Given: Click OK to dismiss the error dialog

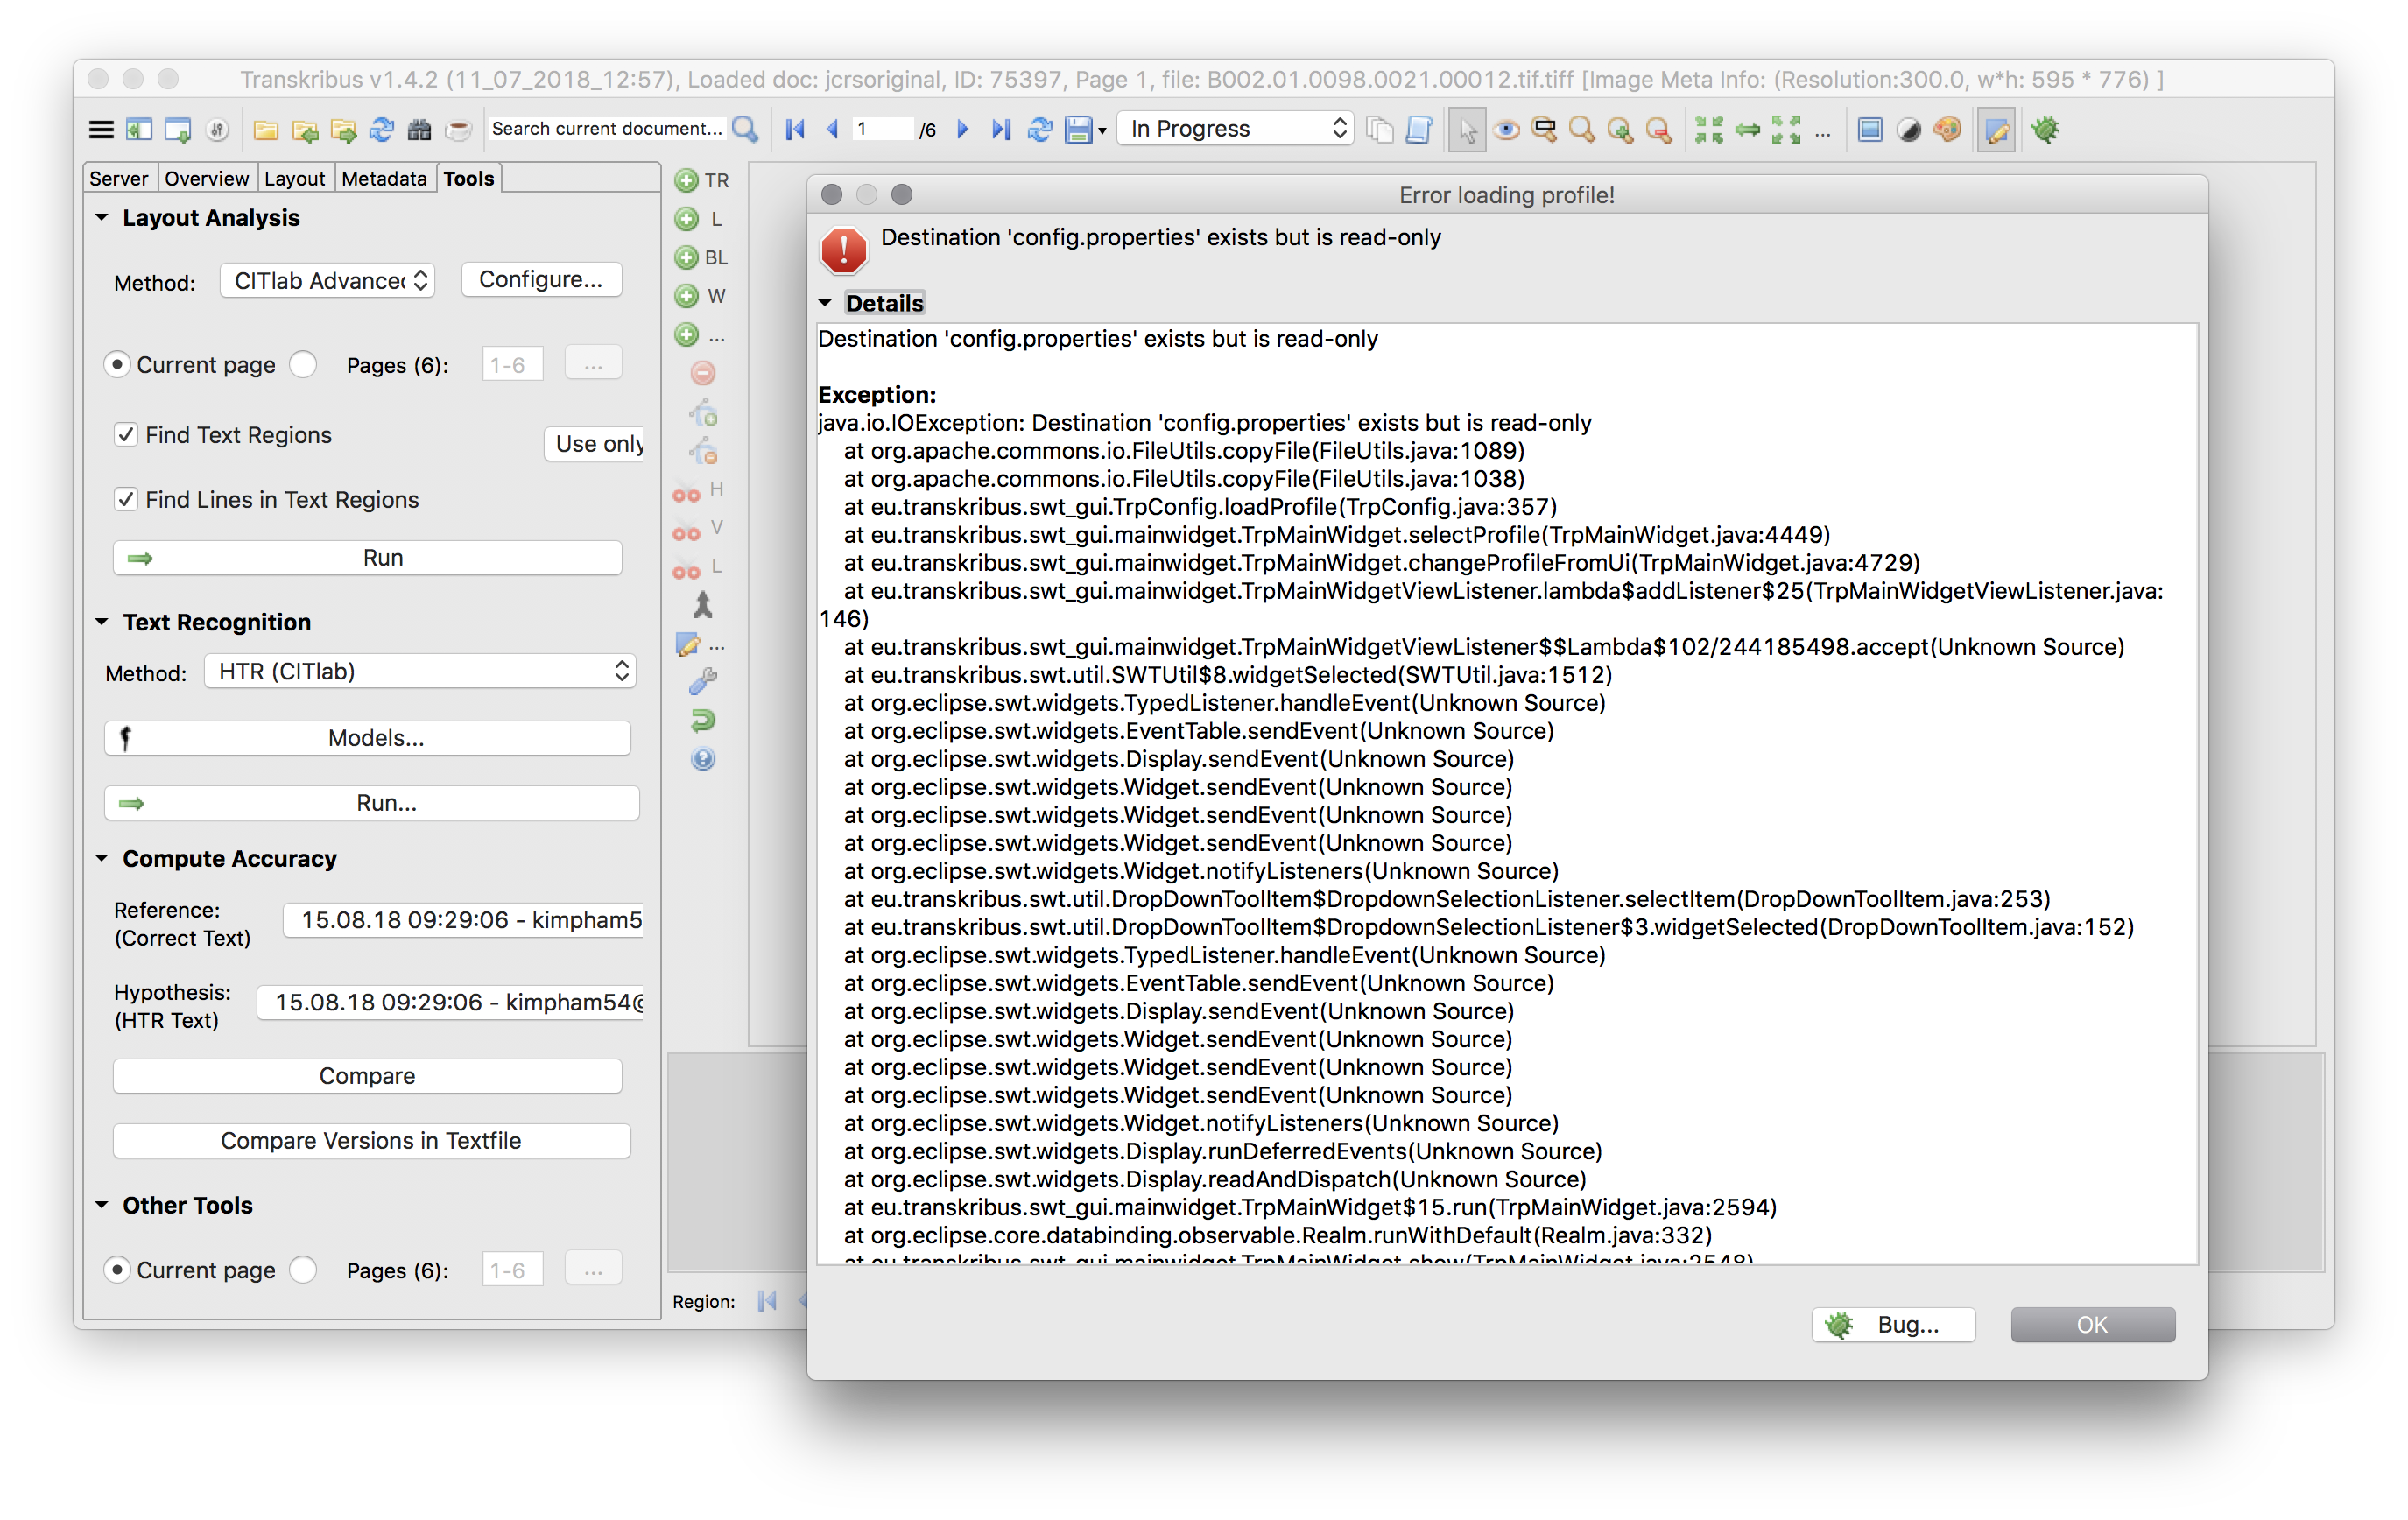Looking at the screenshot, I should point(2092,1324).
